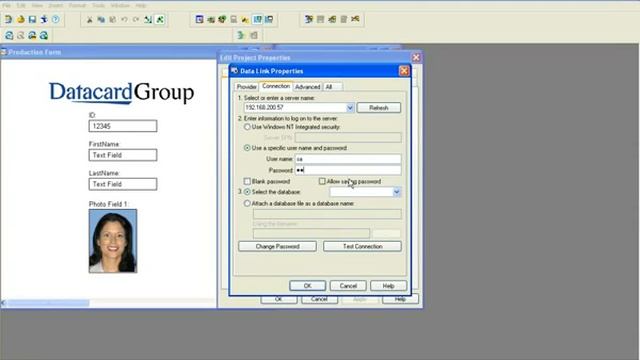This screenshot has width=640, height=360.
Task: Click the Refresh button
Action: [379, 108]
